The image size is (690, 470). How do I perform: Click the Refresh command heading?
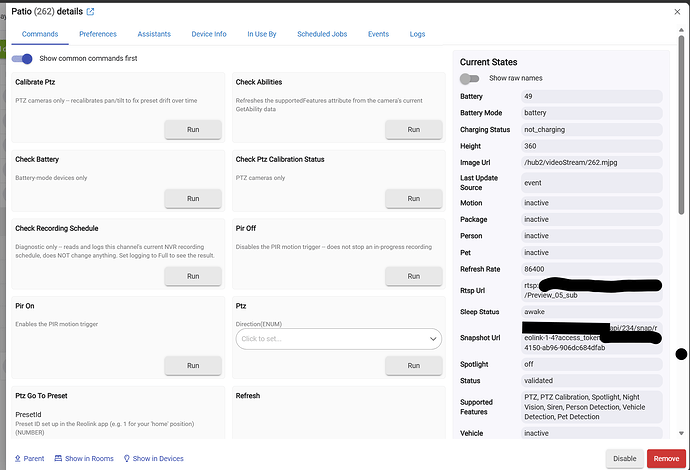248,396
